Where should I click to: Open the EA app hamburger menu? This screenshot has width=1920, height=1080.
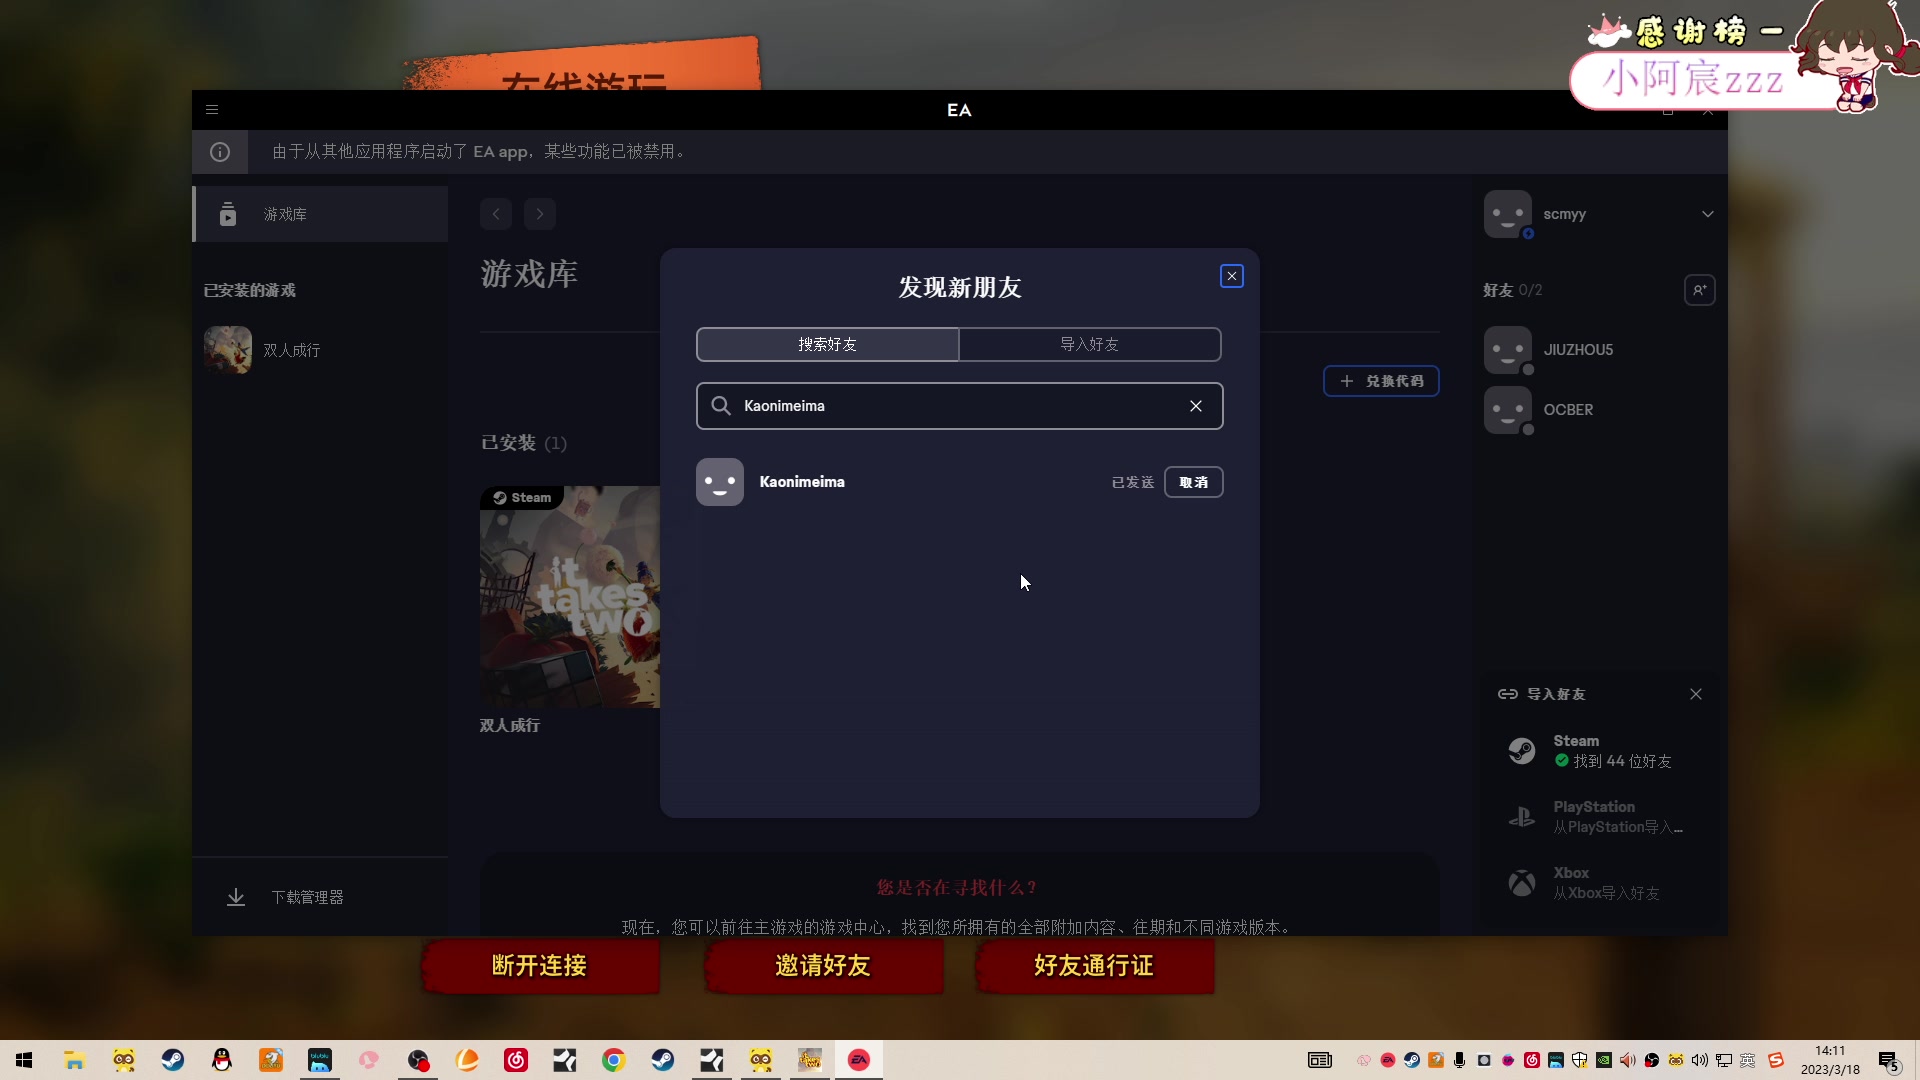[212, 110]
